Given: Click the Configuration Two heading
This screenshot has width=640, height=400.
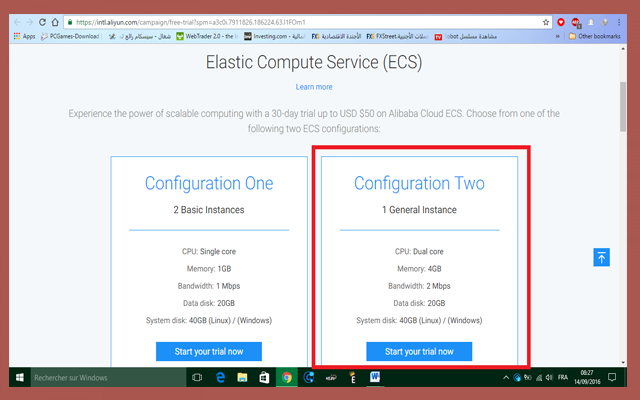Looking at the screenshot, I should pos(419,183).
